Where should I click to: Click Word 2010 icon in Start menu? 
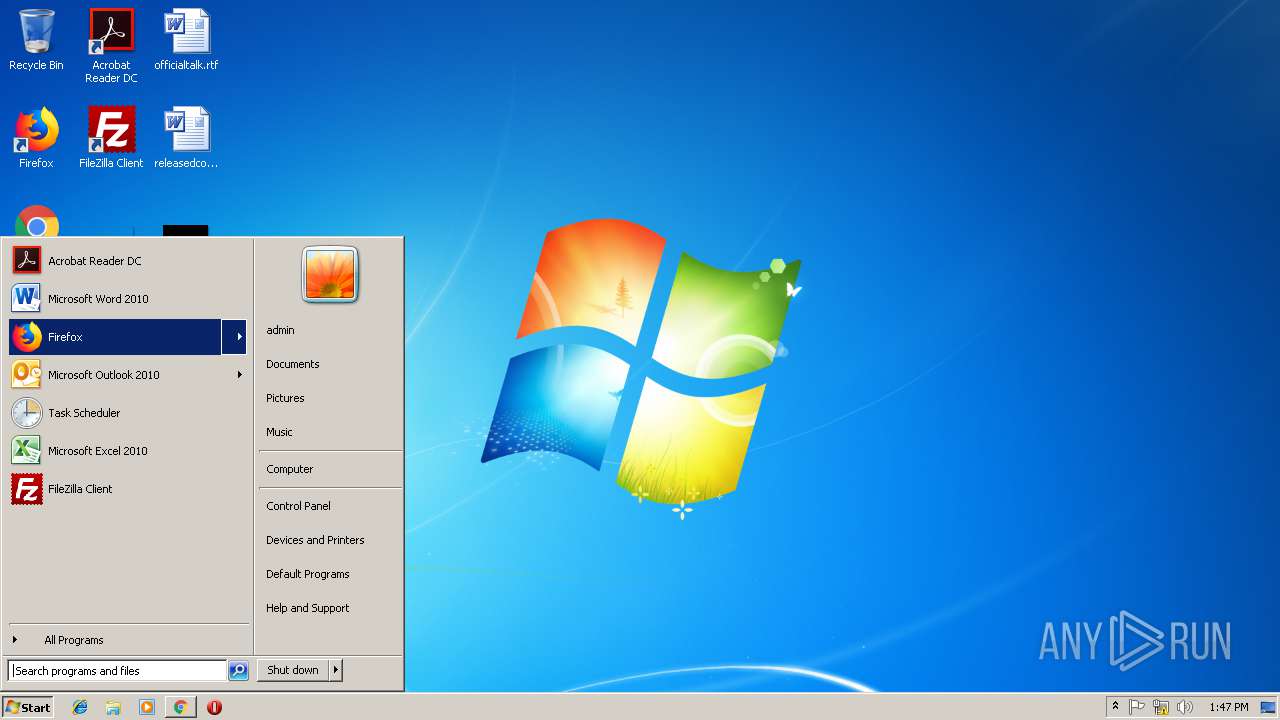27,299
